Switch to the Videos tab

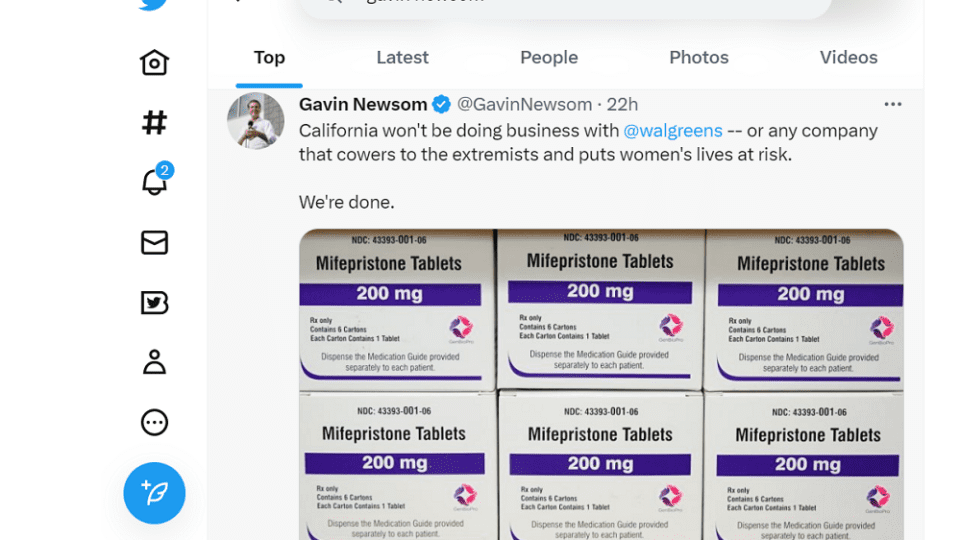[848, 58]
